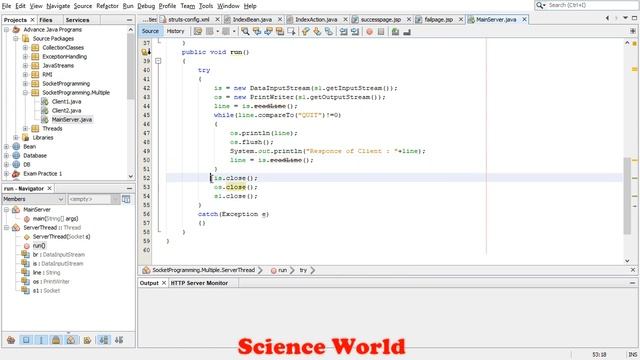Switch to failpage.jsp tab

438,19
